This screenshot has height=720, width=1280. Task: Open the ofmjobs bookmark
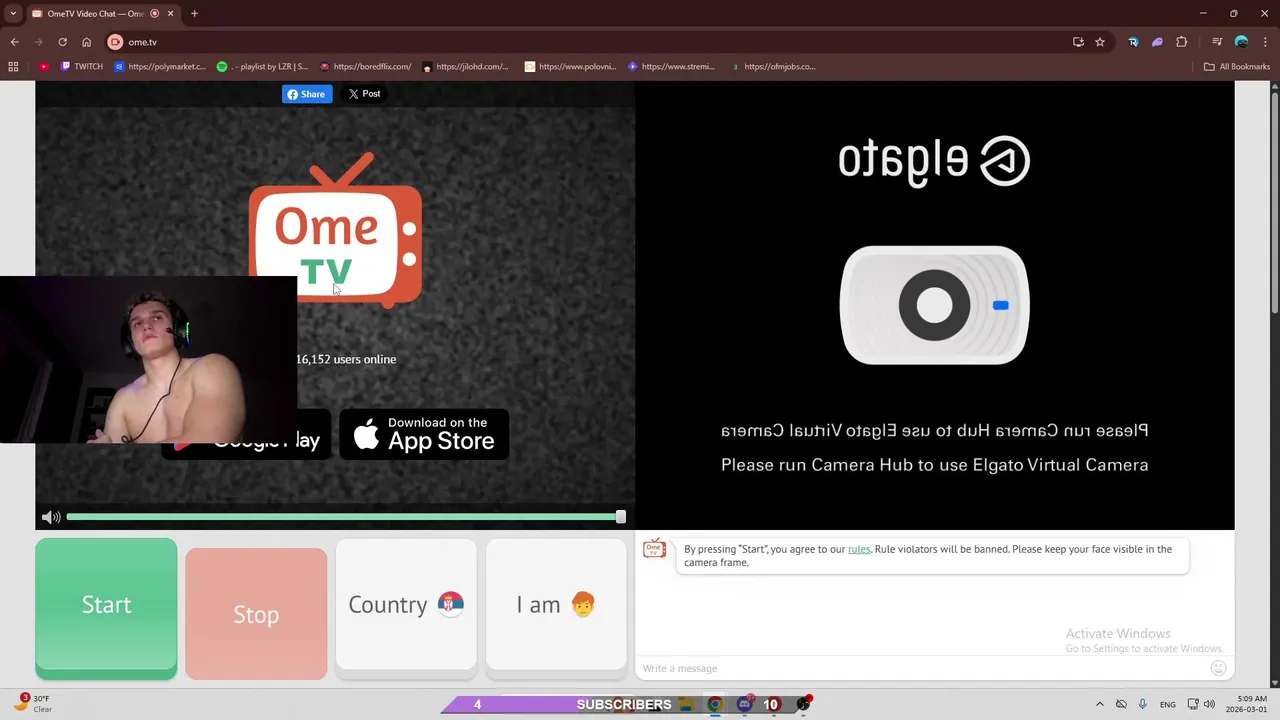click(x=774, y=67)
